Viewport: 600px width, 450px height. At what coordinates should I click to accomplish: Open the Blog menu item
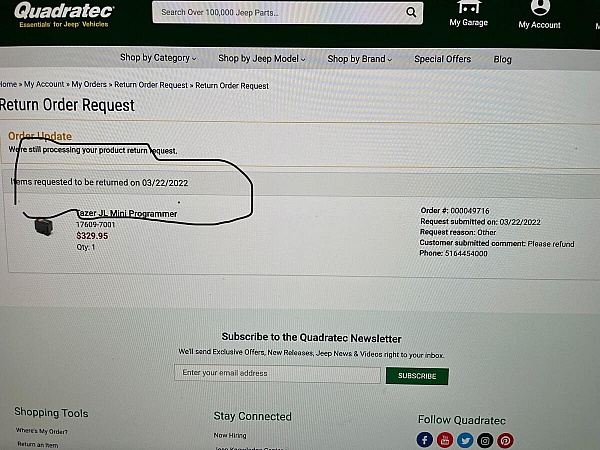(x=502, y=59)
